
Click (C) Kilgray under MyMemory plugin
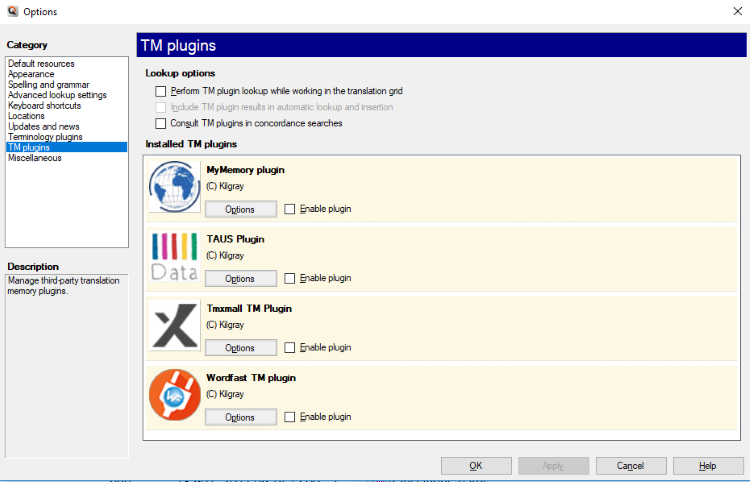225,186
